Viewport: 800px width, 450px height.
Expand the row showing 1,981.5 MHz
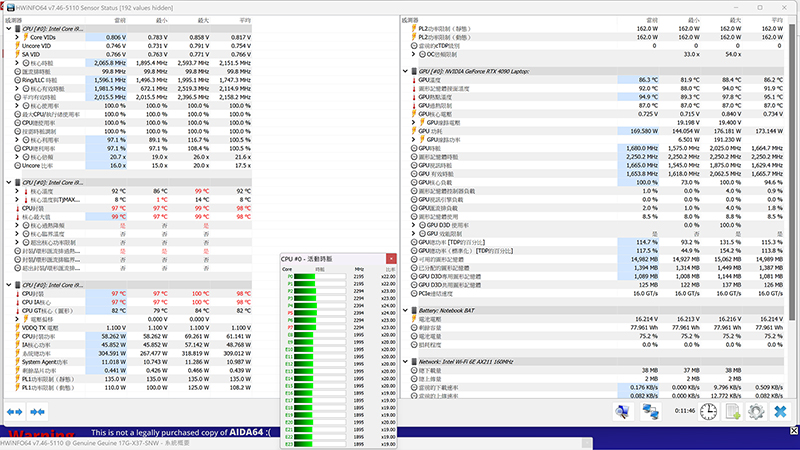point(17,89)
